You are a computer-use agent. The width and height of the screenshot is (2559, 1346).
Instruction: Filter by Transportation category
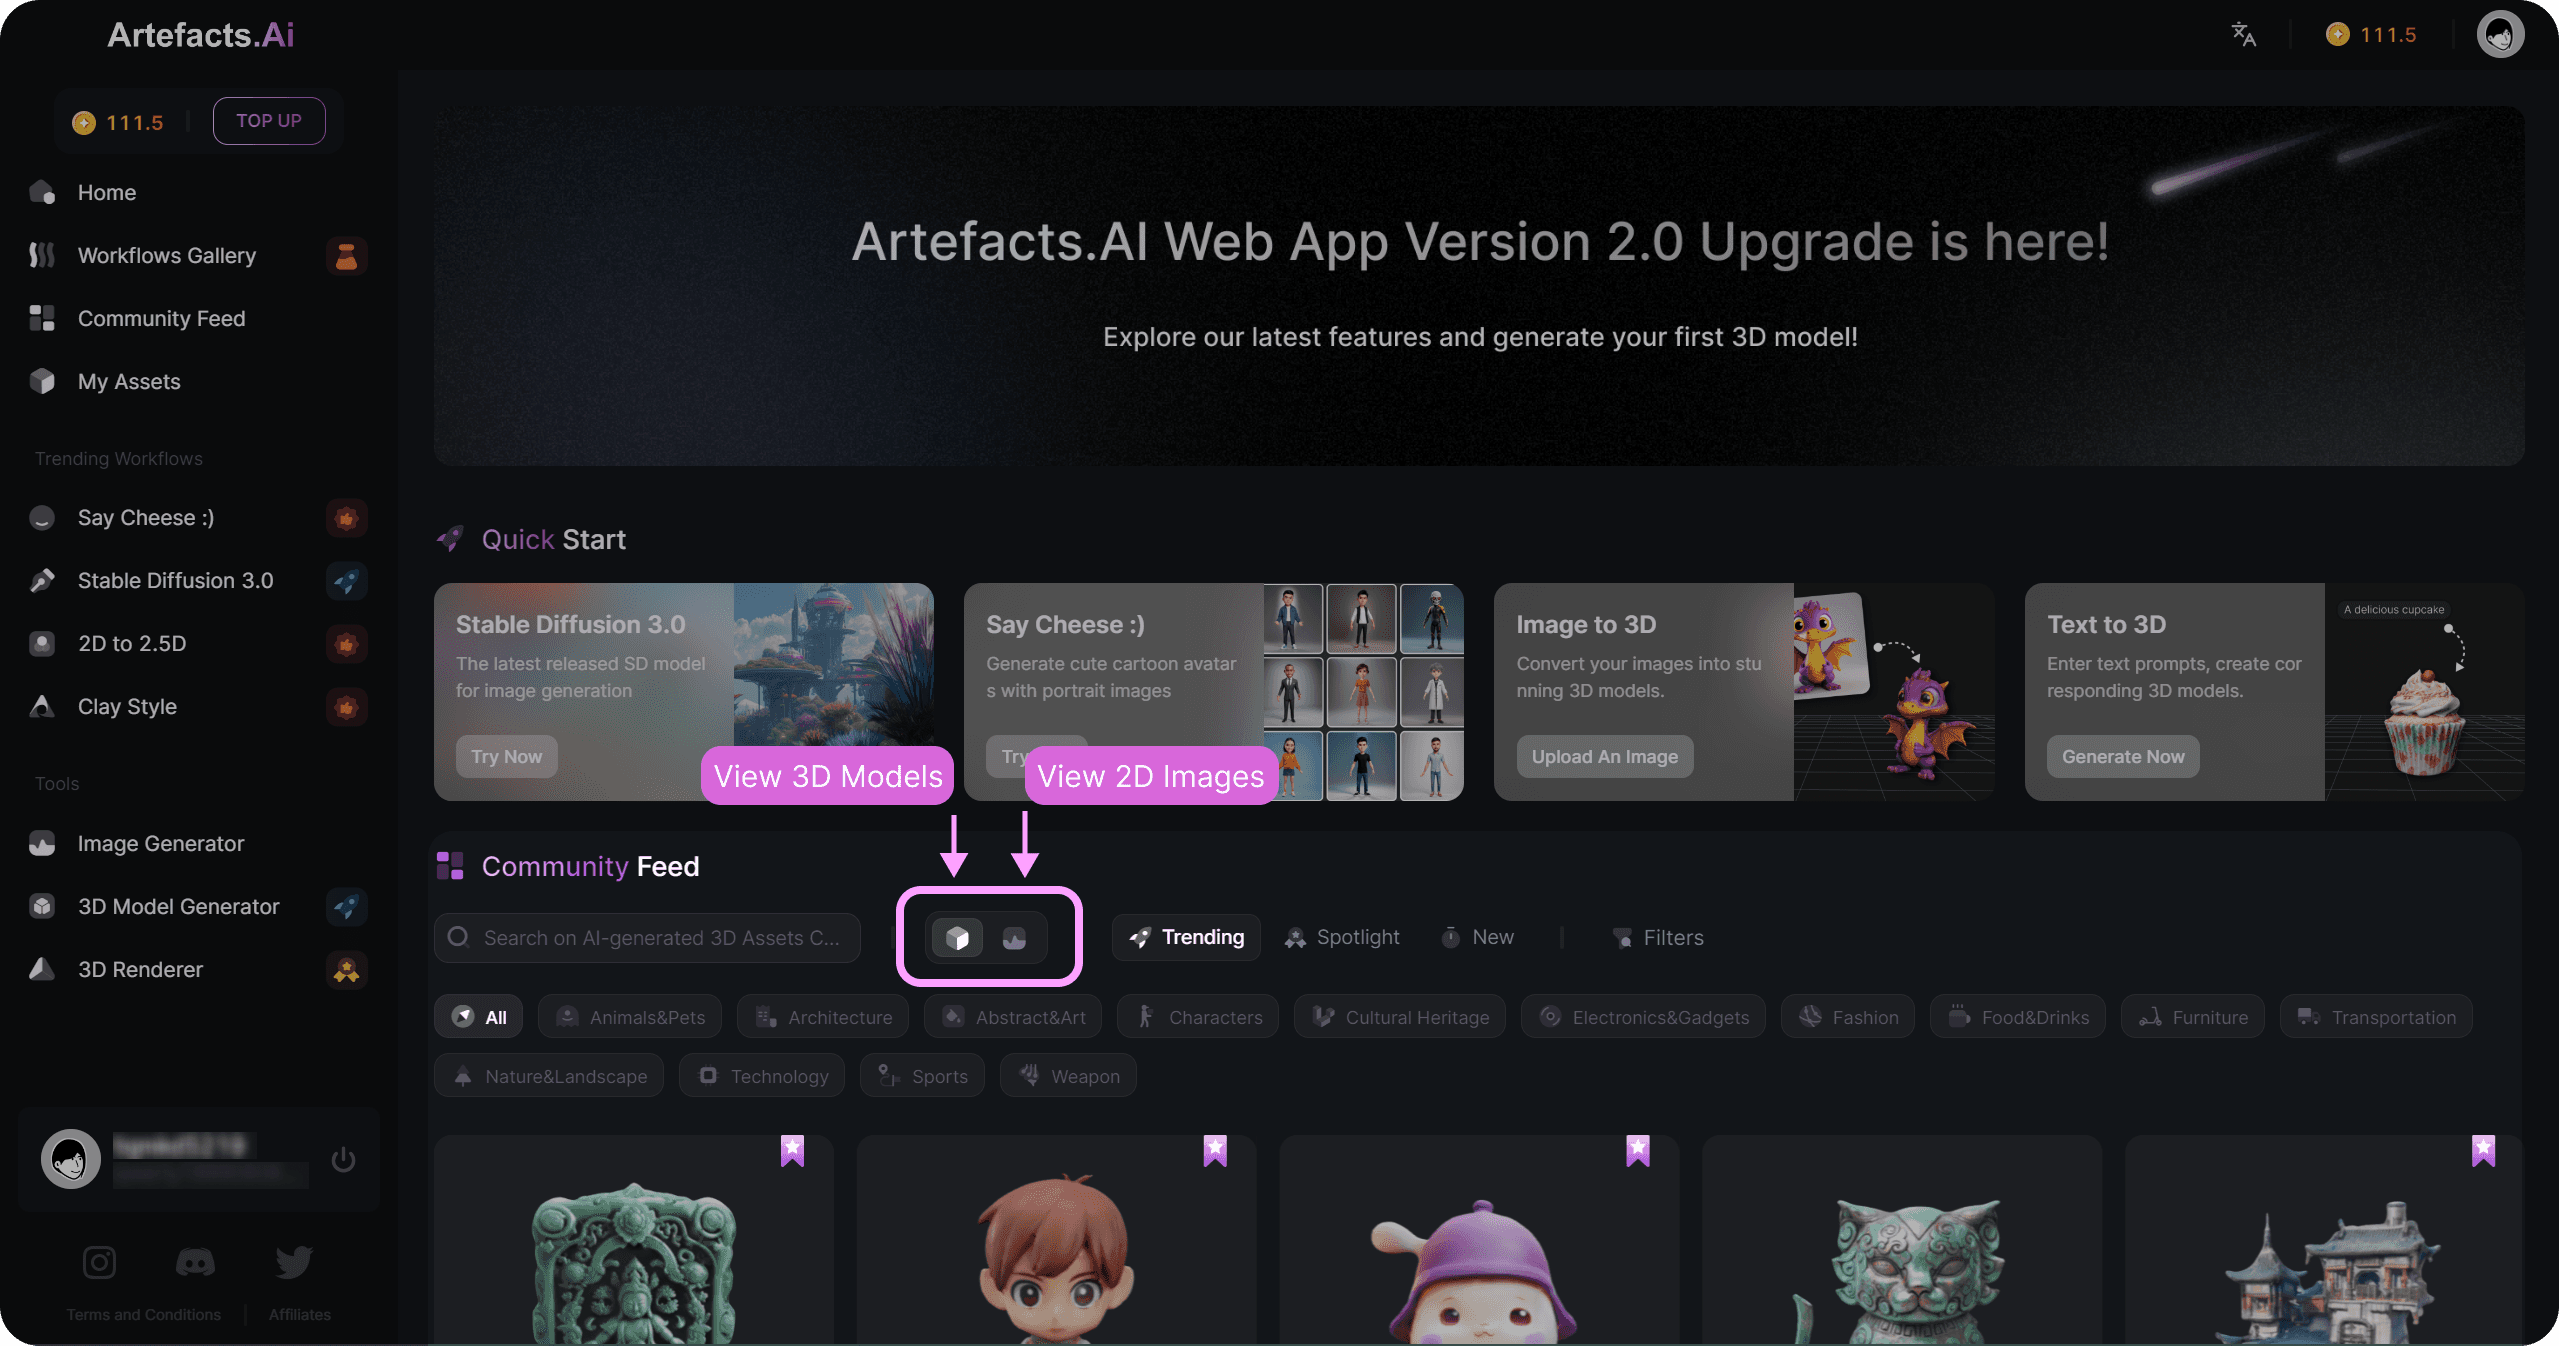2376,1017
